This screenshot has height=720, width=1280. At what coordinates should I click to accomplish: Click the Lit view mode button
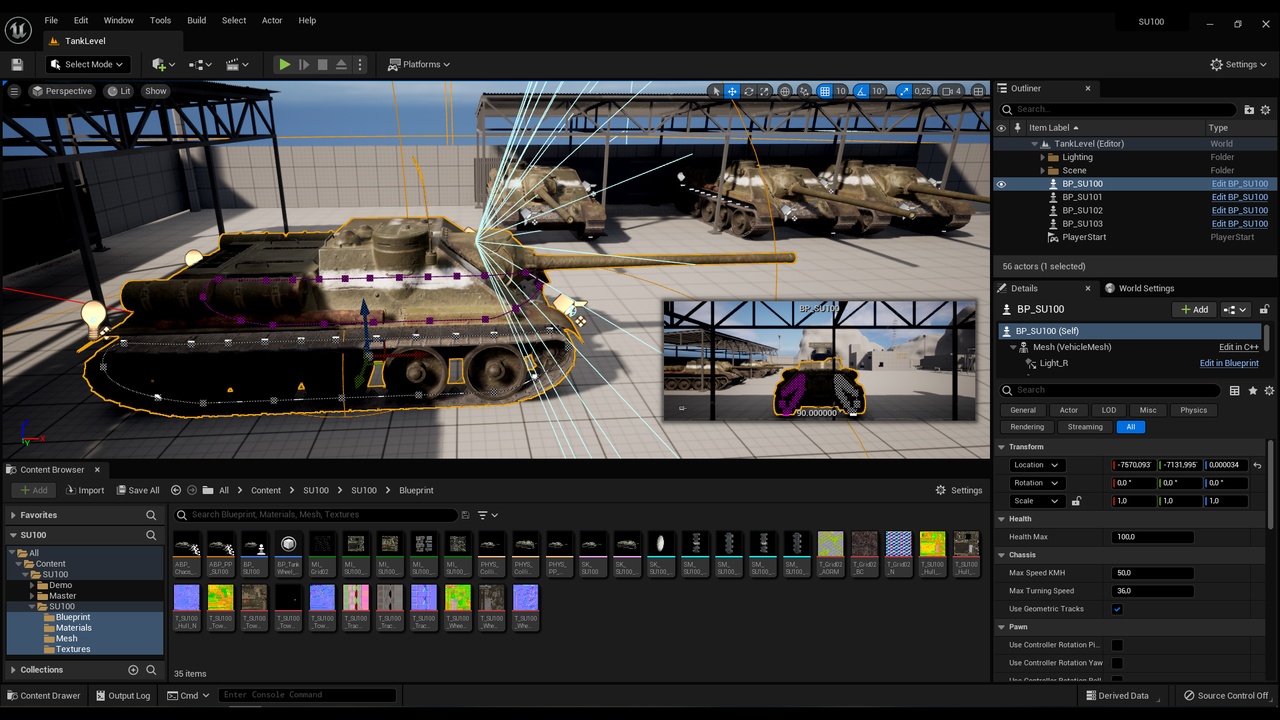pyautogui.click(x=119, y=91)
